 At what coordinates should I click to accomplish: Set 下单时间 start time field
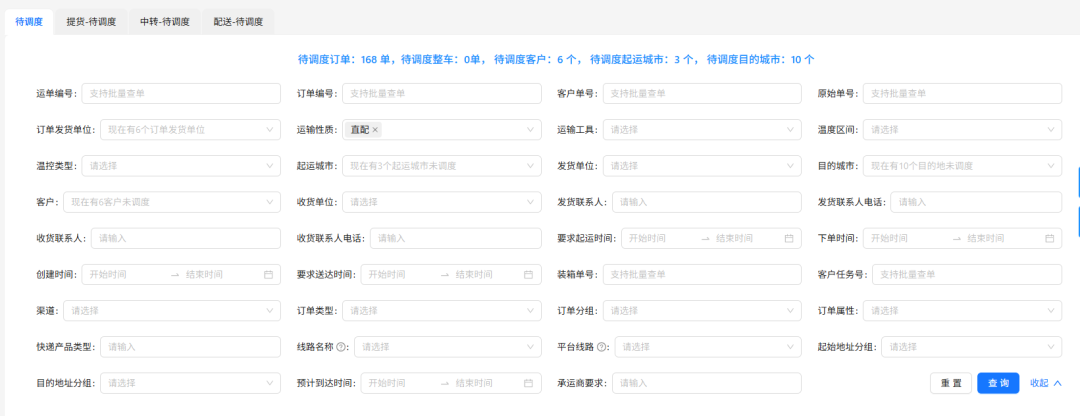tap(906, 238)
